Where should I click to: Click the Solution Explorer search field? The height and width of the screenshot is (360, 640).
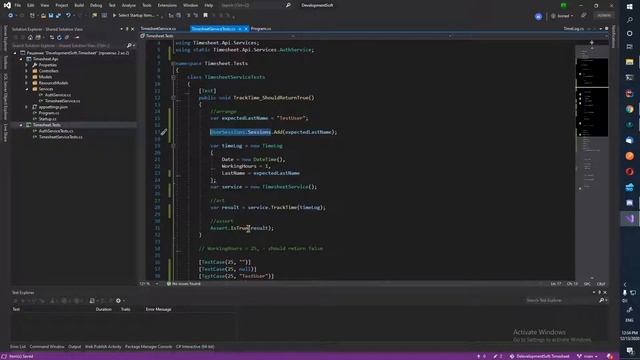[x=69, y=45]
